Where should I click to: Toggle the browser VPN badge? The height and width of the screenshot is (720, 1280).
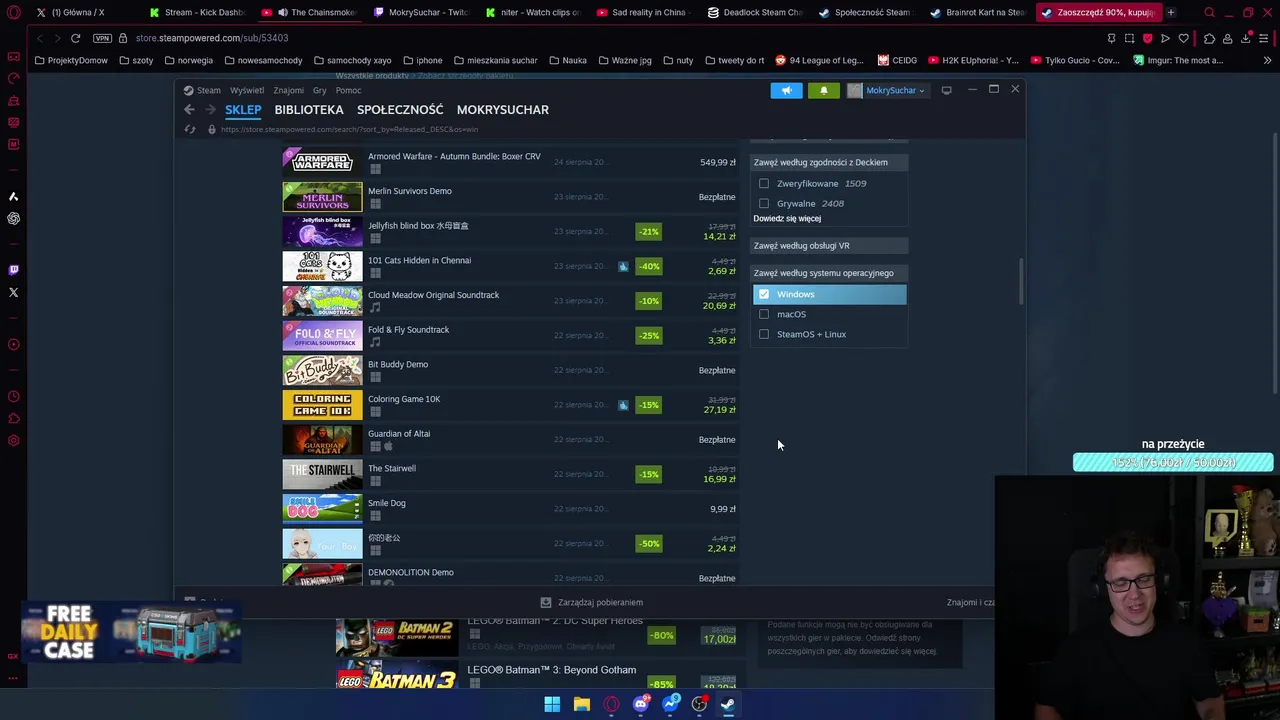pos(102,38)
